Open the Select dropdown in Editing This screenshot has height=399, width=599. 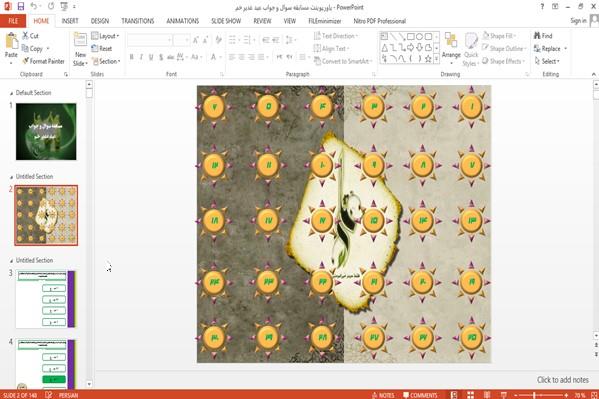pyautogui.click(x=547, y=61)
